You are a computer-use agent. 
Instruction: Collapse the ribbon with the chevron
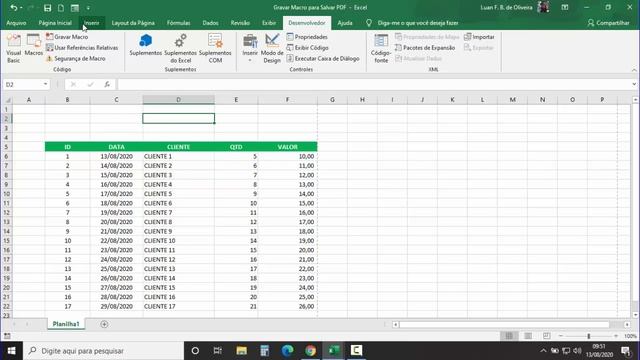click(x=634, y=70)
